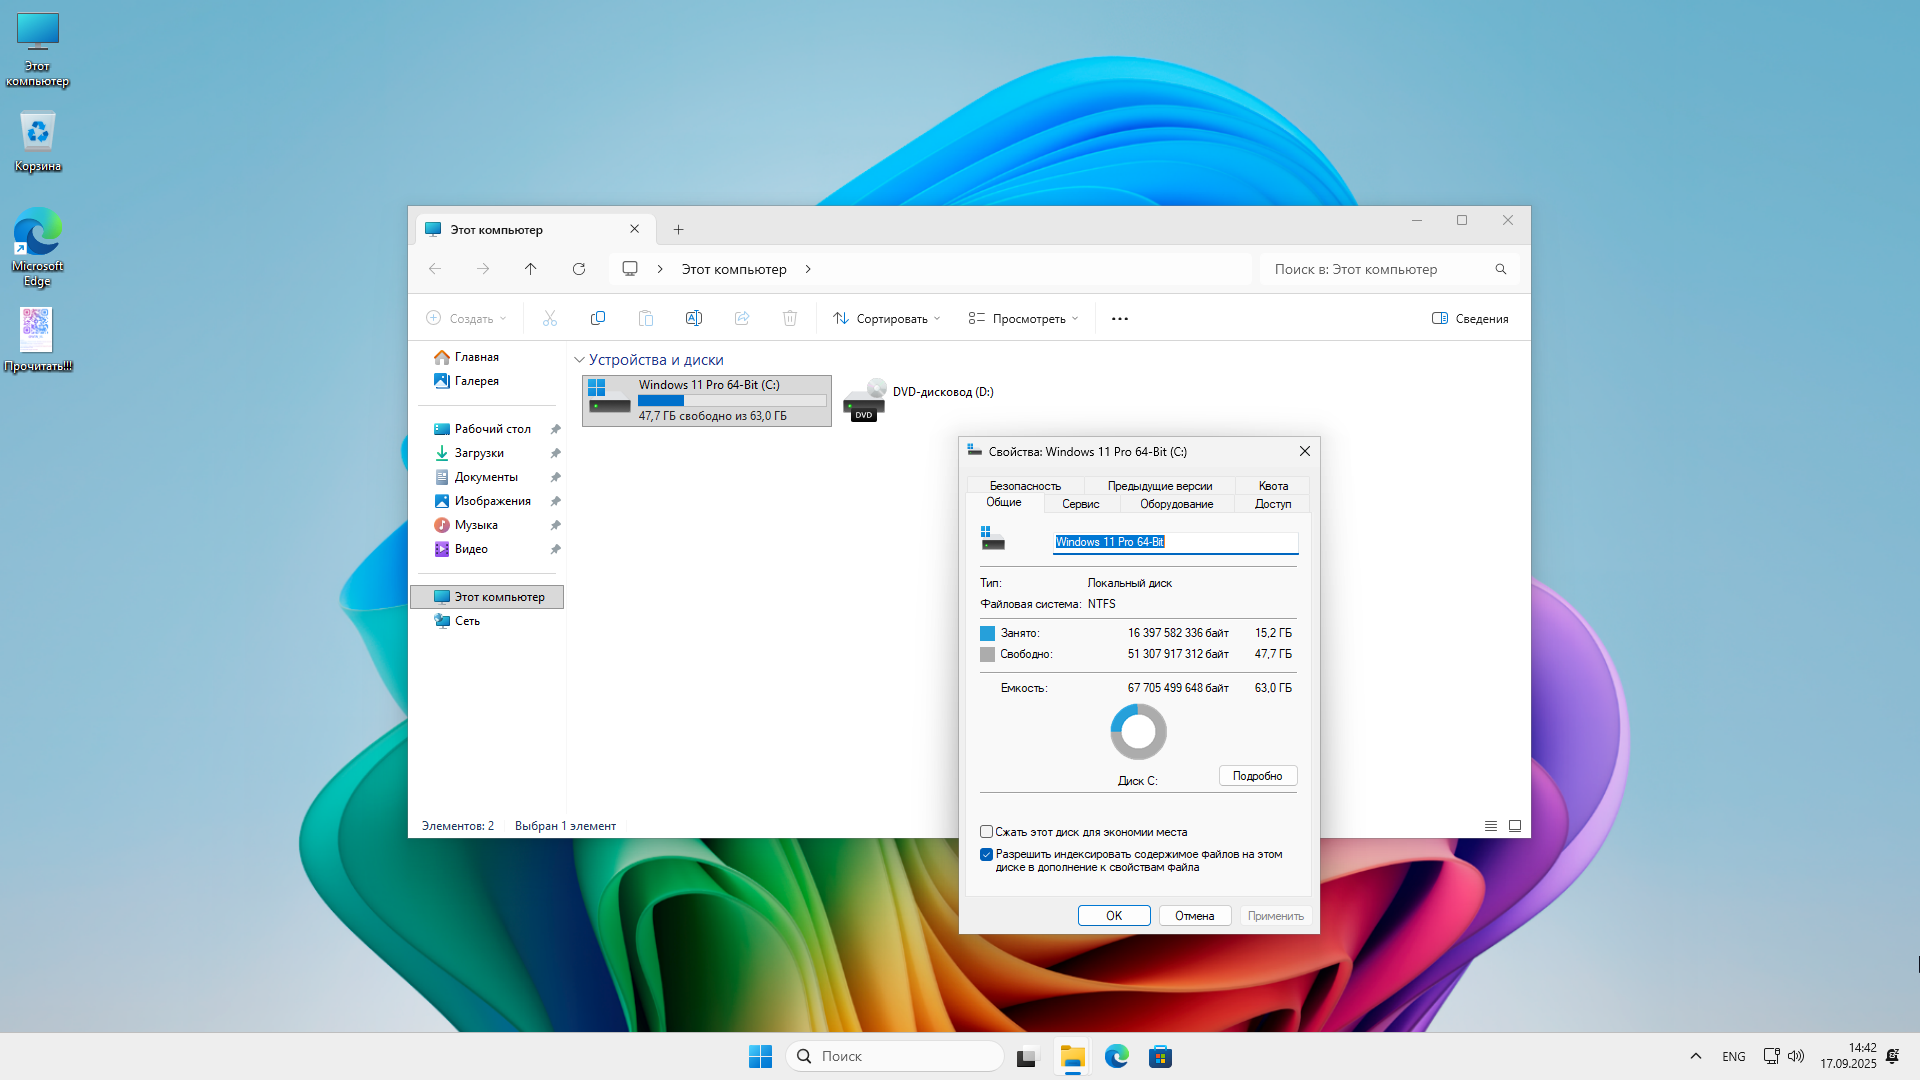This screenshot has height=1080, width=1920.
Task: Collapse the Устройства и диски group
Action: [x=579, y=360]
